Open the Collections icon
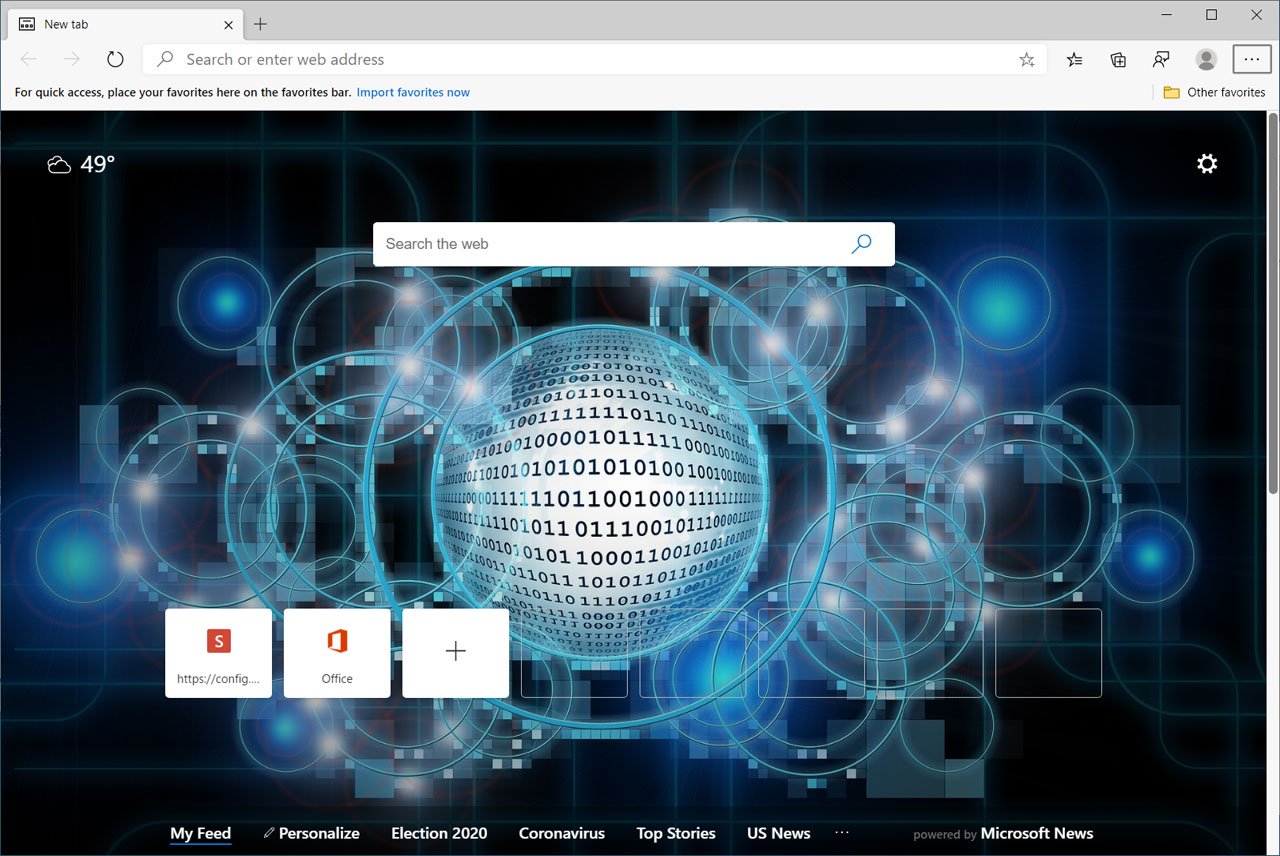The height and width of the screenshot is (856, 1280). (x=1118, y=60)
